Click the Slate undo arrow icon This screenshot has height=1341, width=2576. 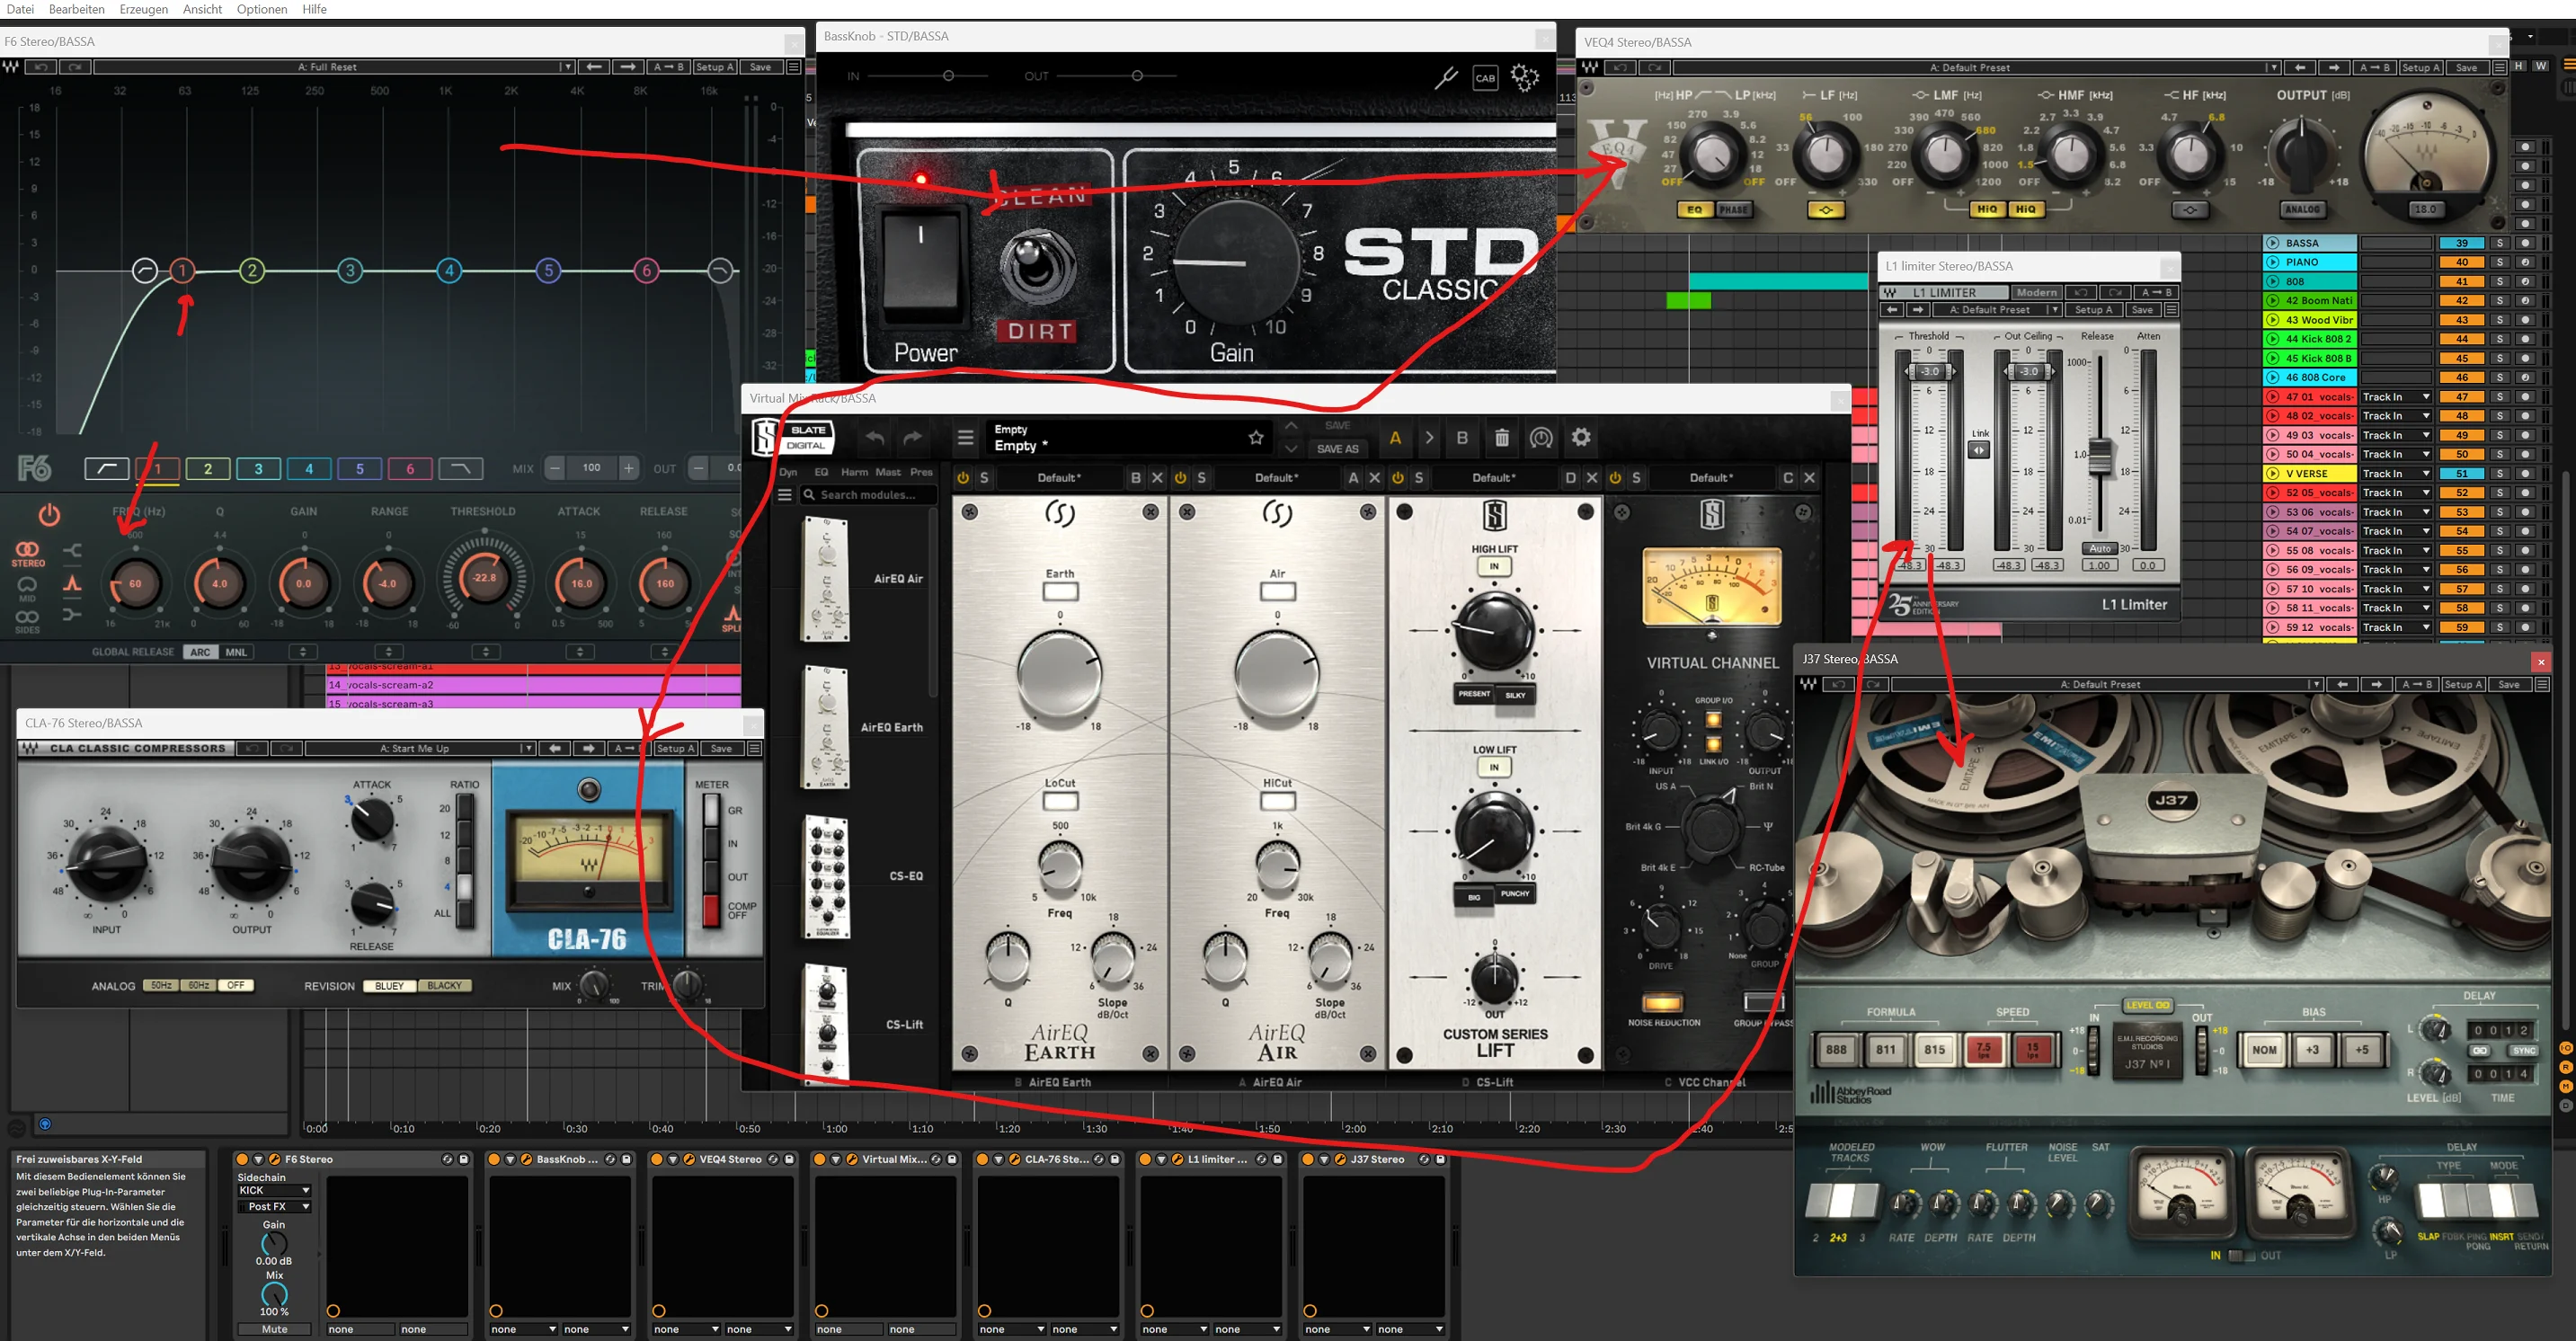pyautogui.click(x=875, y=438)
